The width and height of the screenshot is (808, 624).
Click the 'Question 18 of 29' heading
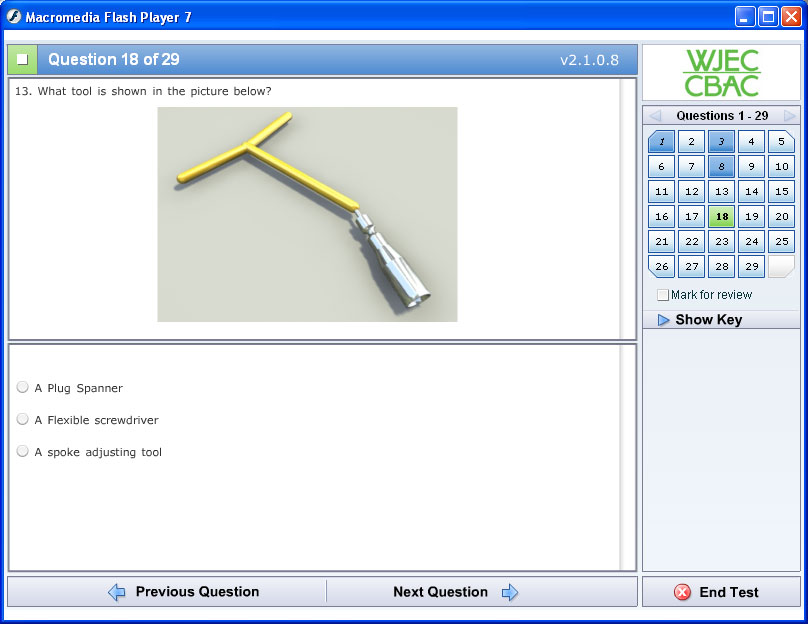pyautogui.click(x=114, y=60)
